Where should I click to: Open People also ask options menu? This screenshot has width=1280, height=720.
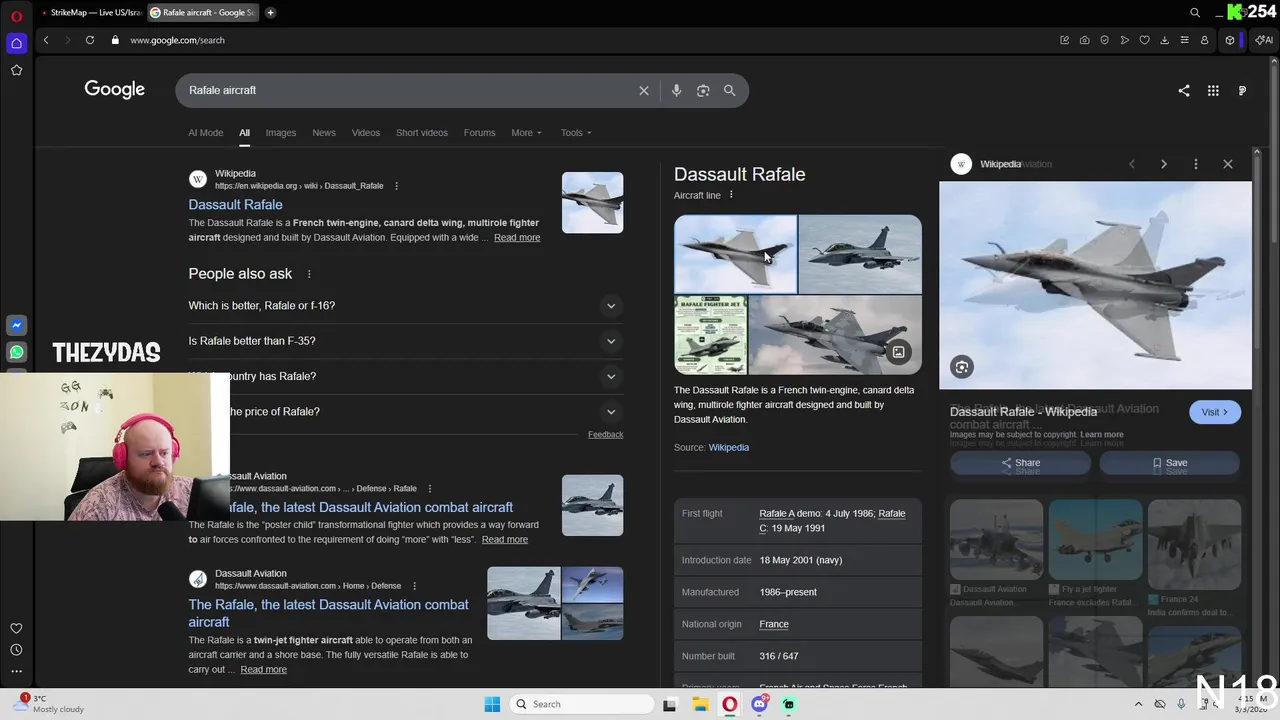coord(309,274)
